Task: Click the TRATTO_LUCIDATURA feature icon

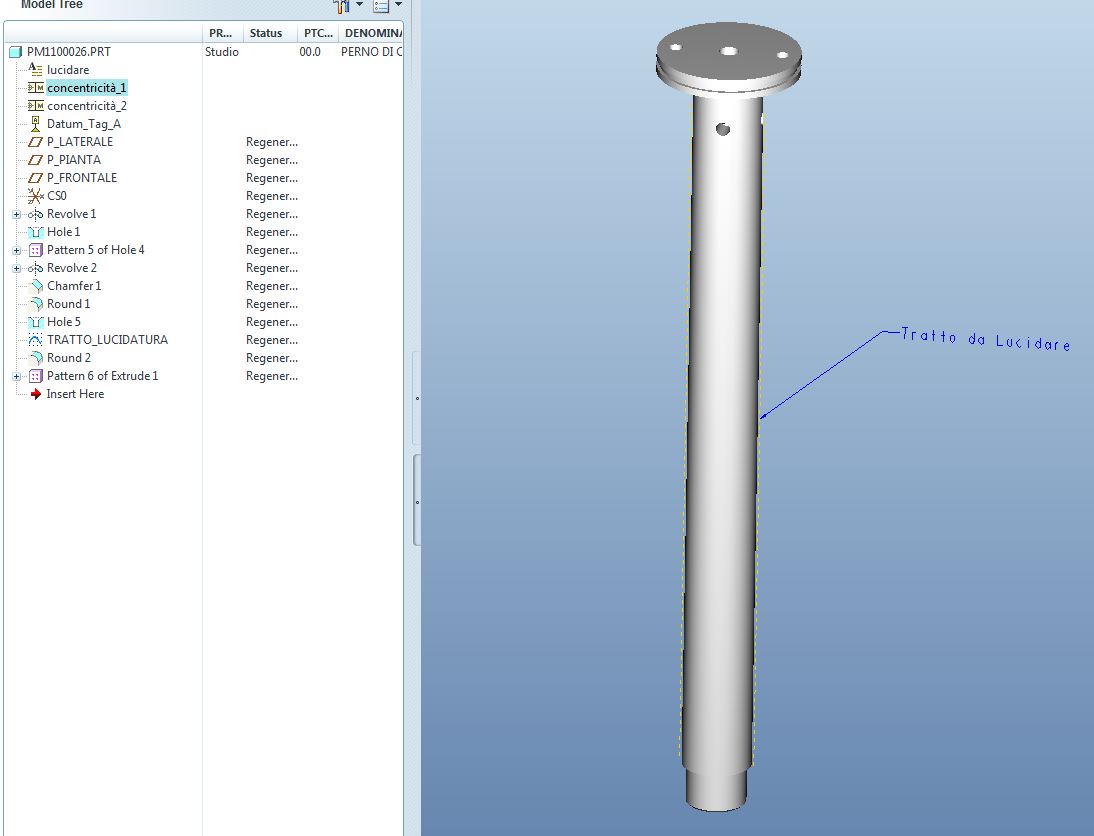Action: coord(36,340)
